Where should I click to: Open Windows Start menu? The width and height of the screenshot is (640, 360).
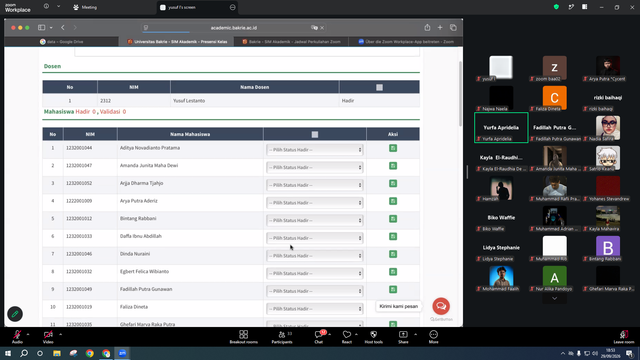(8, 353)
